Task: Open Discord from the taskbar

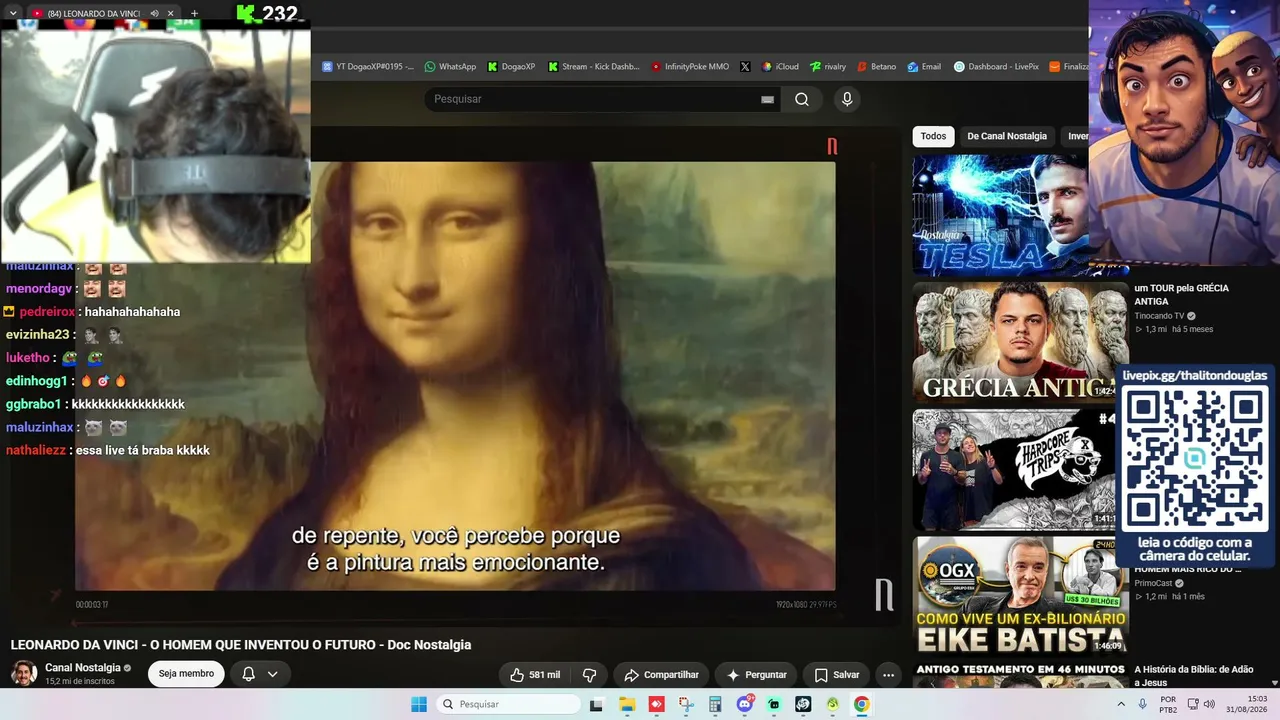Action: (745, 704)
